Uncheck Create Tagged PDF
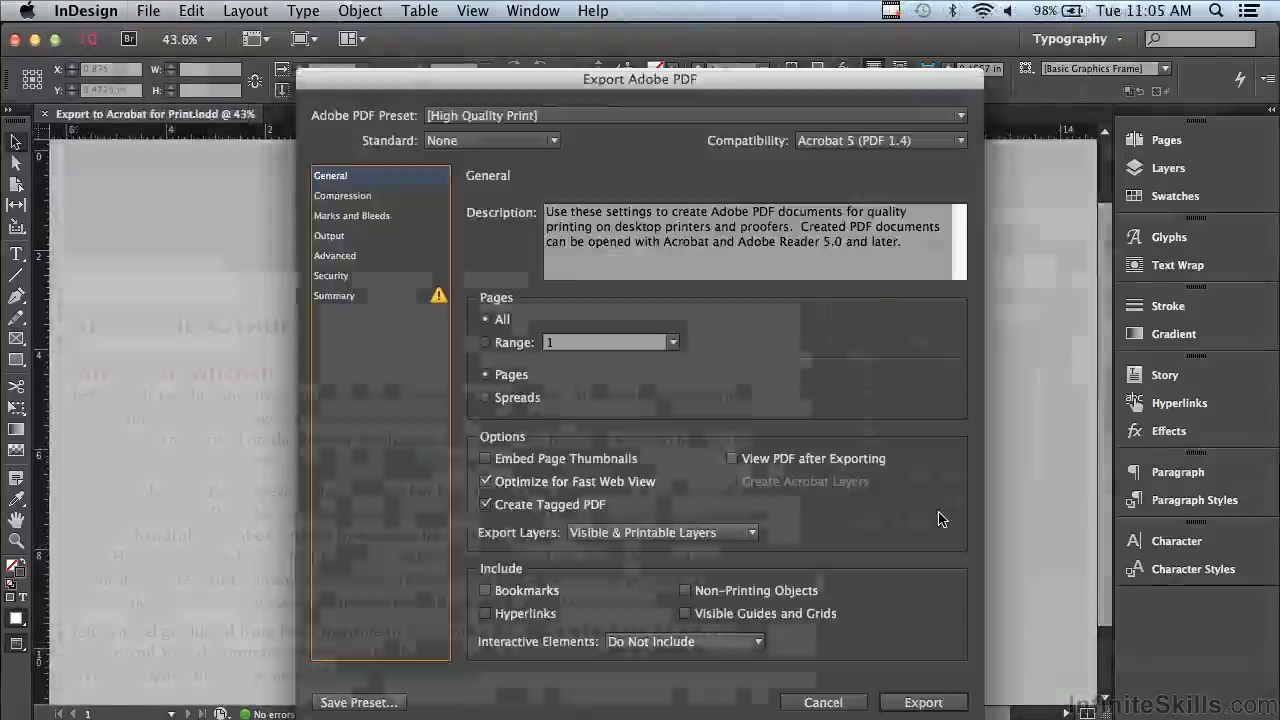The image size is (1280, 720). (485, 504)
